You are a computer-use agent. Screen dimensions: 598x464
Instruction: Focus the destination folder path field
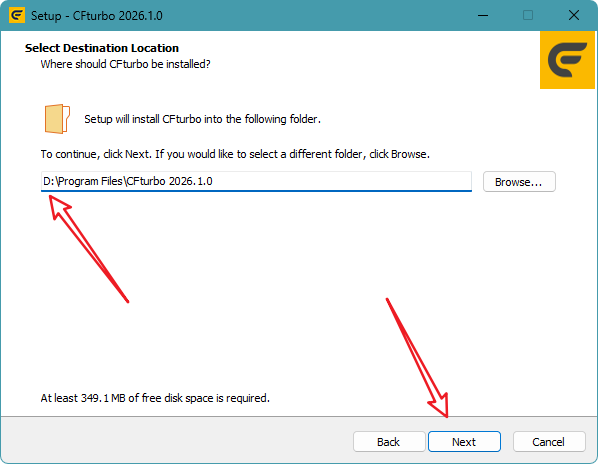point(256,181)
